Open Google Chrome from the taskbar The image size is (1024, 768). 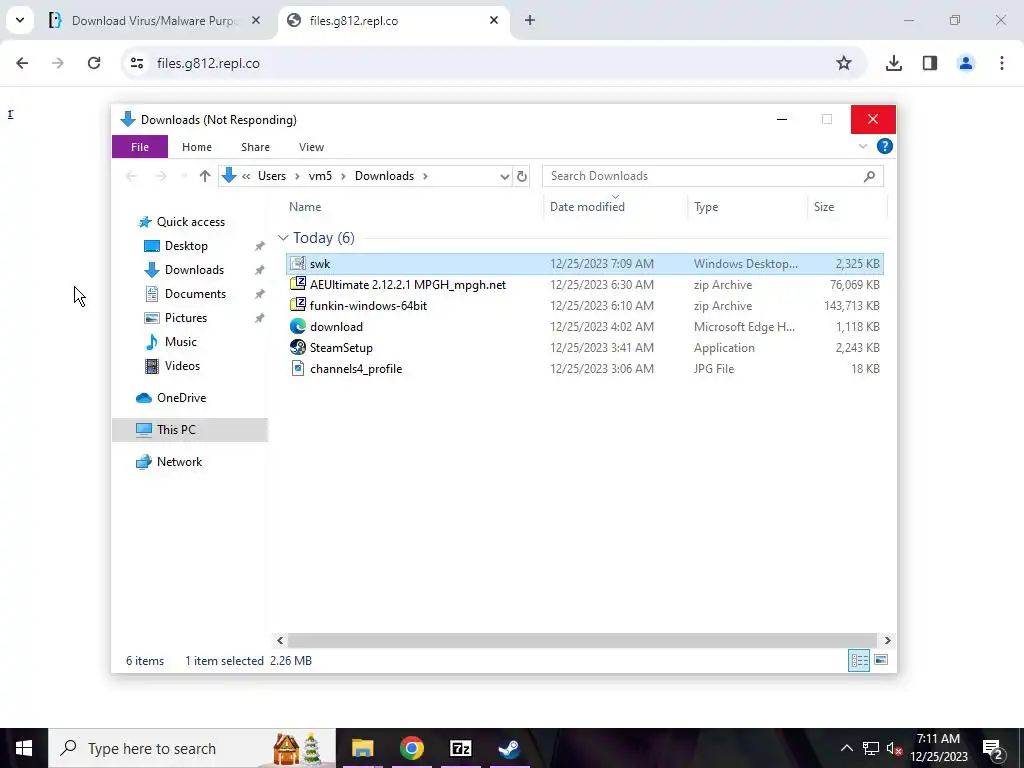point(411,748)
